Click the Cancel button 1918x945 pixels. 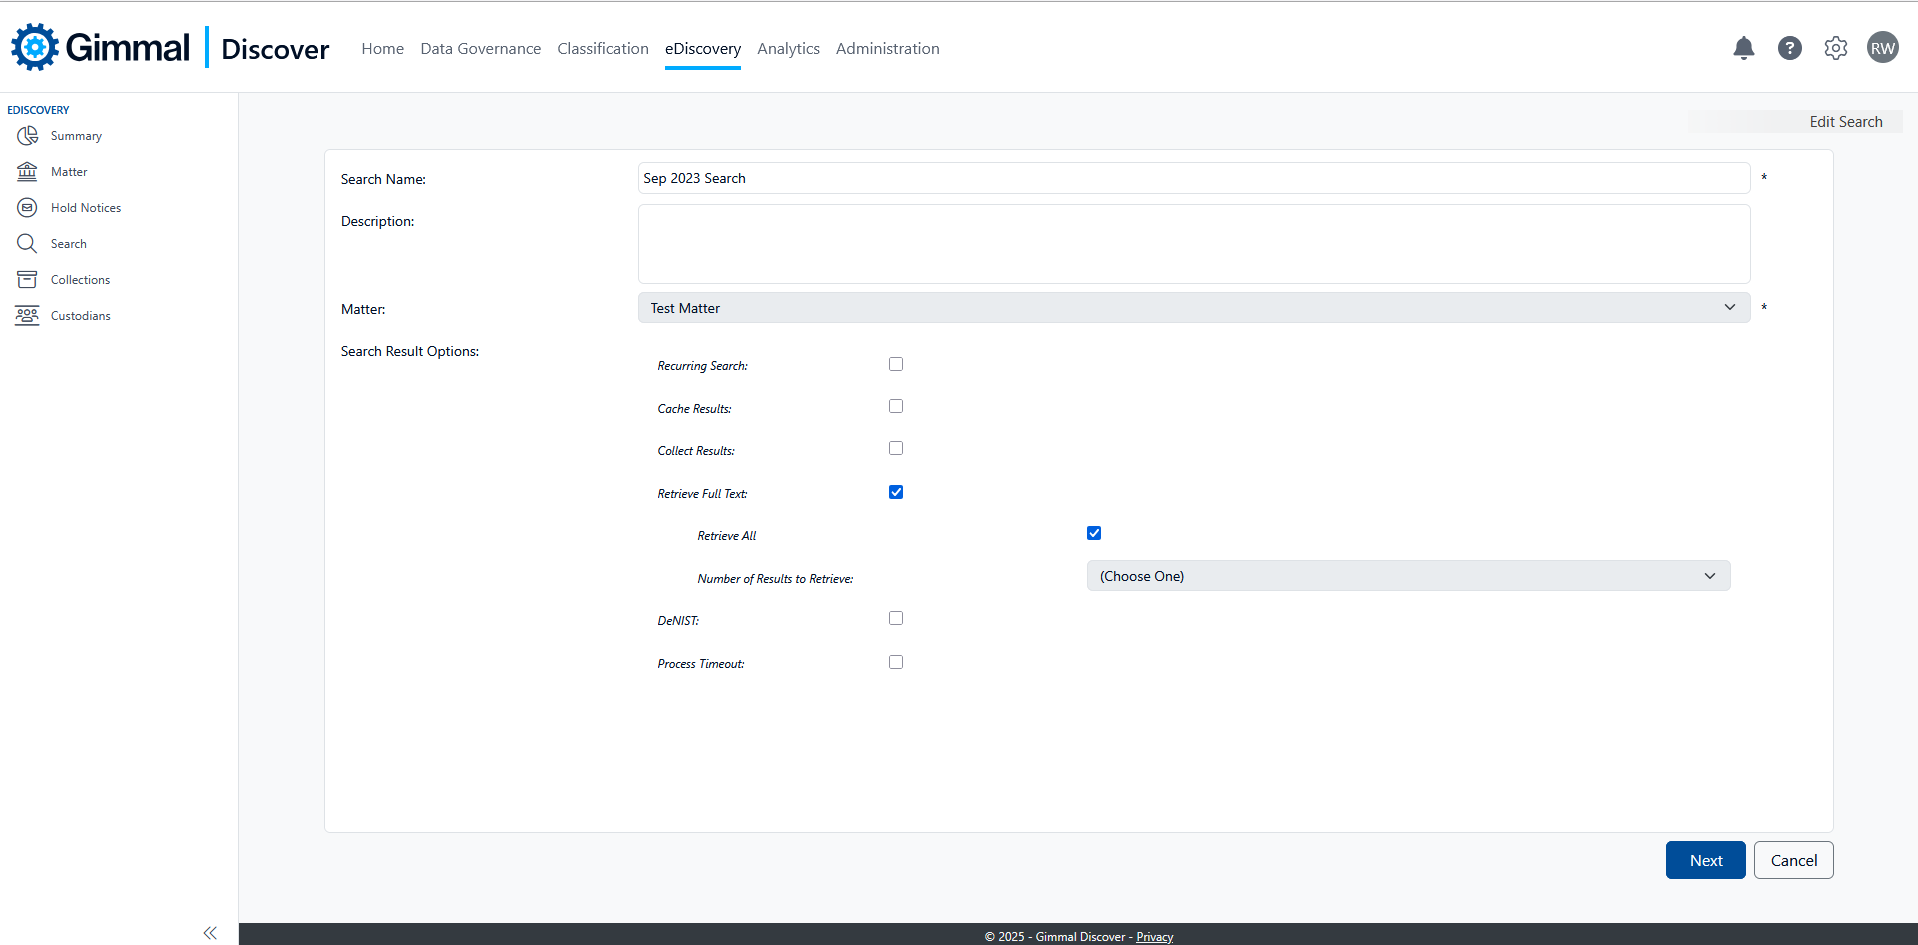[x=1793, y=860]
